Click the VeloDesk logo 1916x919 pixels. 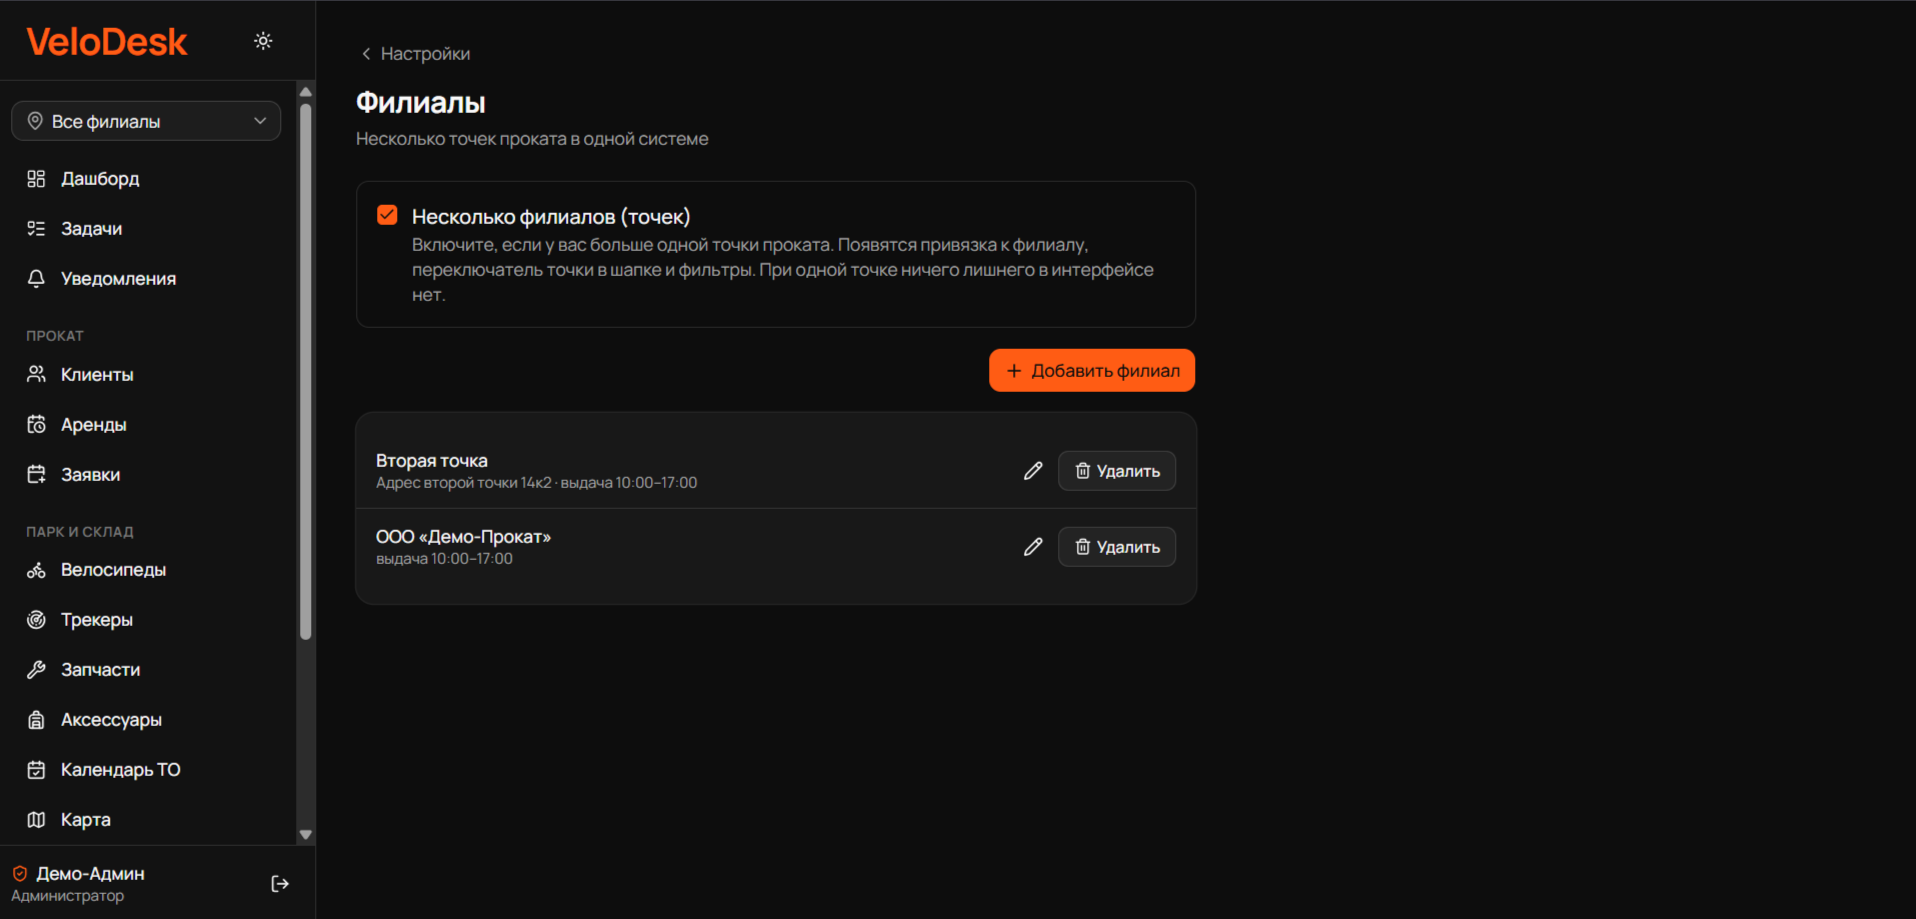click(107, 42)
